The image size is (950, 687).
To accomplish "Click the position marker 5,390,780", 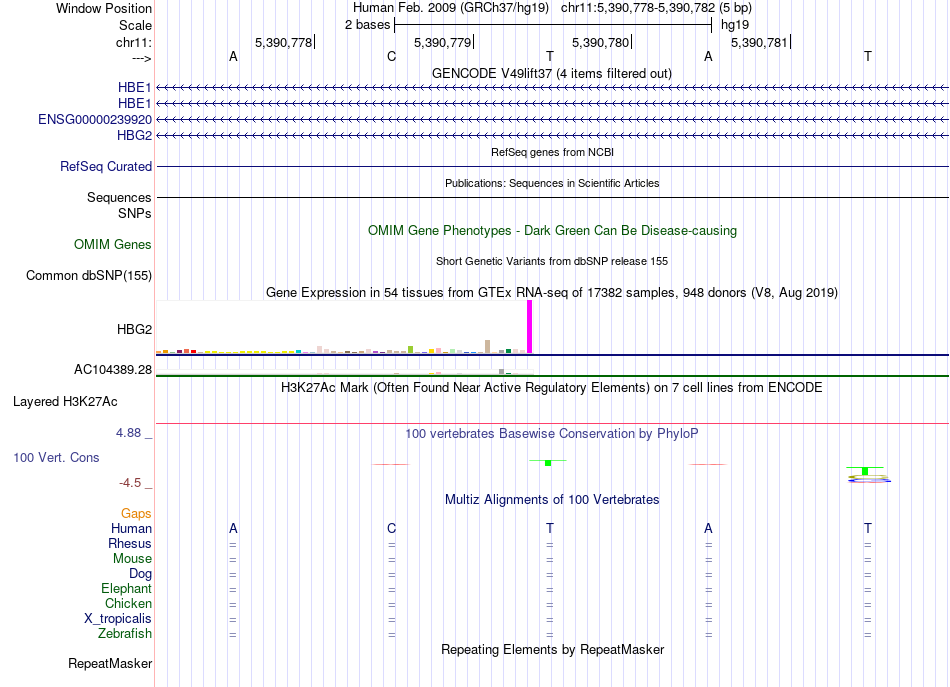I will click(x=600, y=42).
